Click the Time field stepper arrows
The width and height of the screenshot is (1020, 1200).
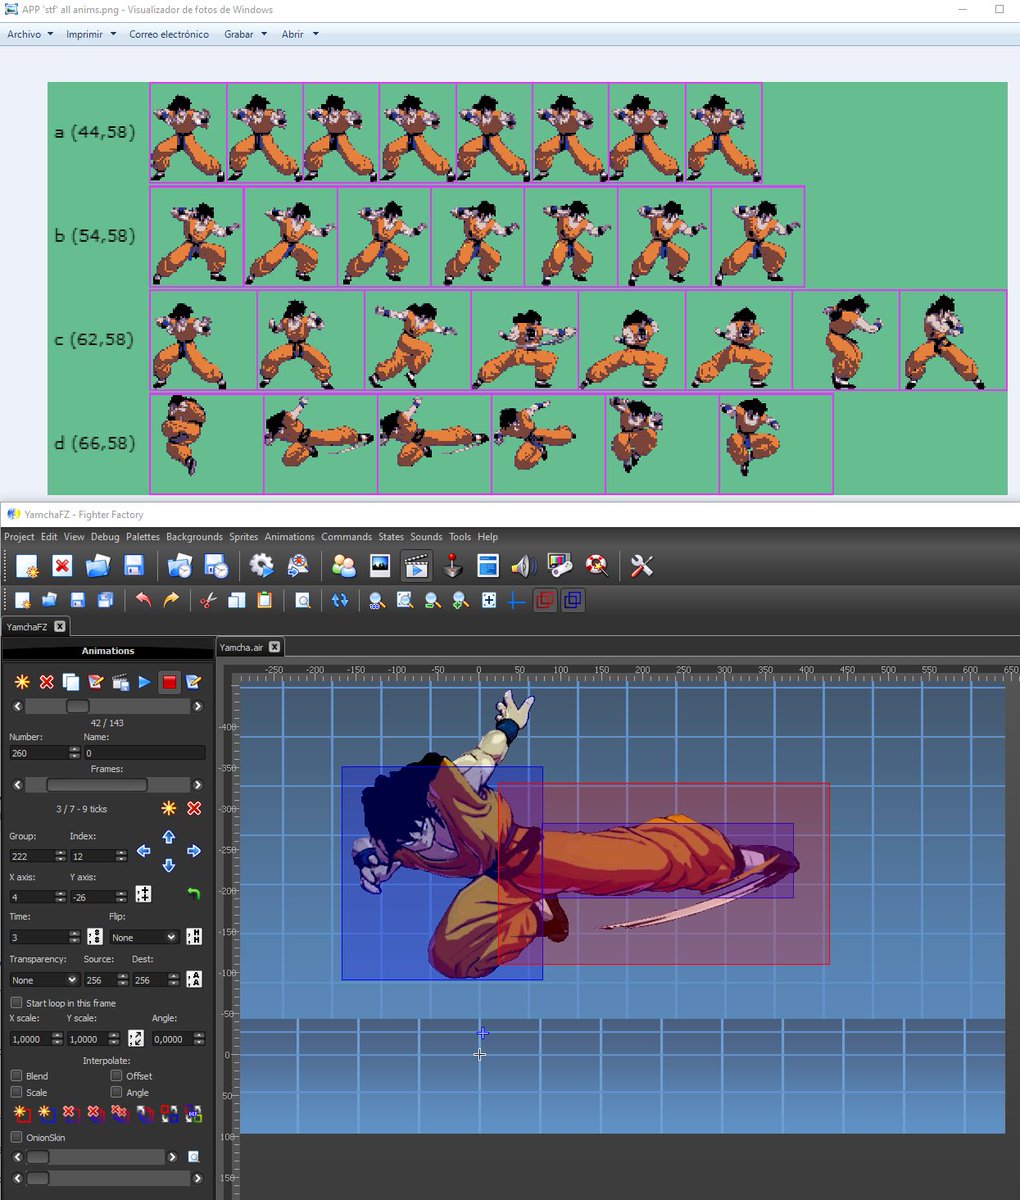point(74,937)
